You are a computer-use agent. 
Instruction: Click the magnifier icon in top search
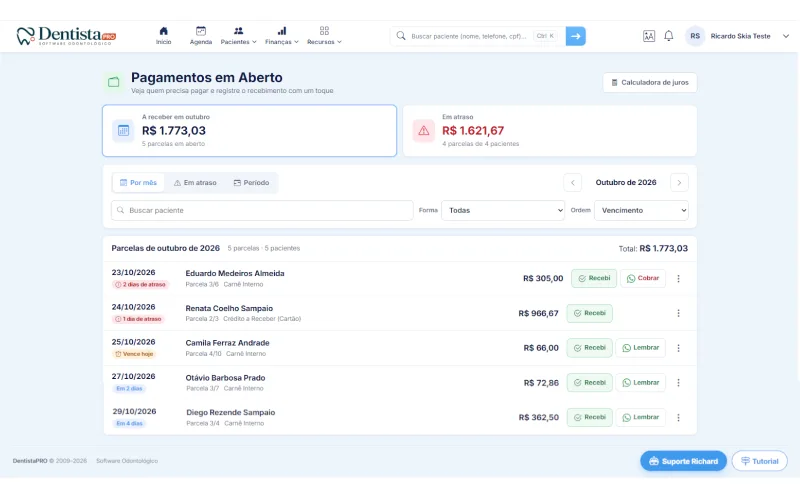pos(401,36)
